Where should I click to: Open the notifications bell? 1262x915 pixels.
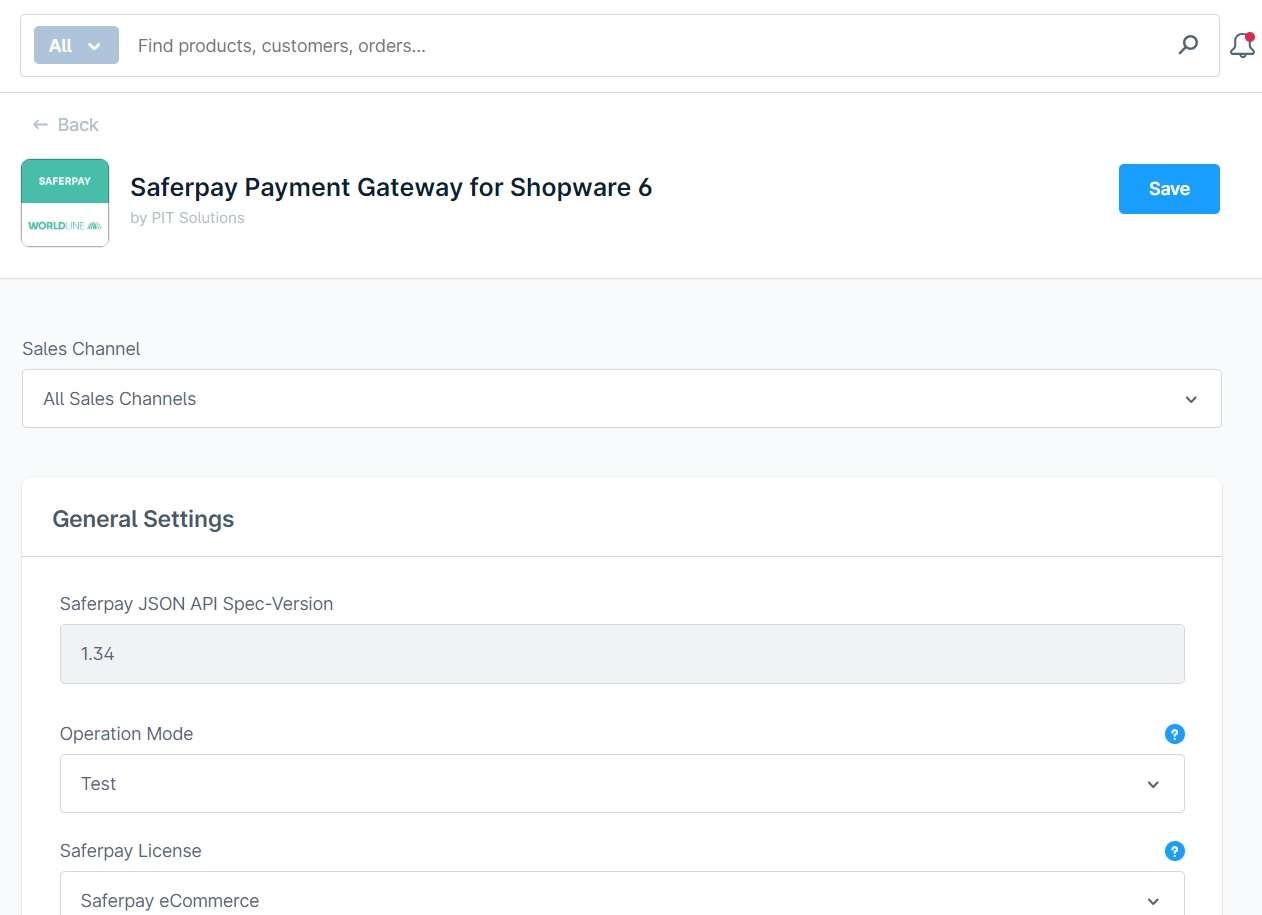(x=1242, y=45)
